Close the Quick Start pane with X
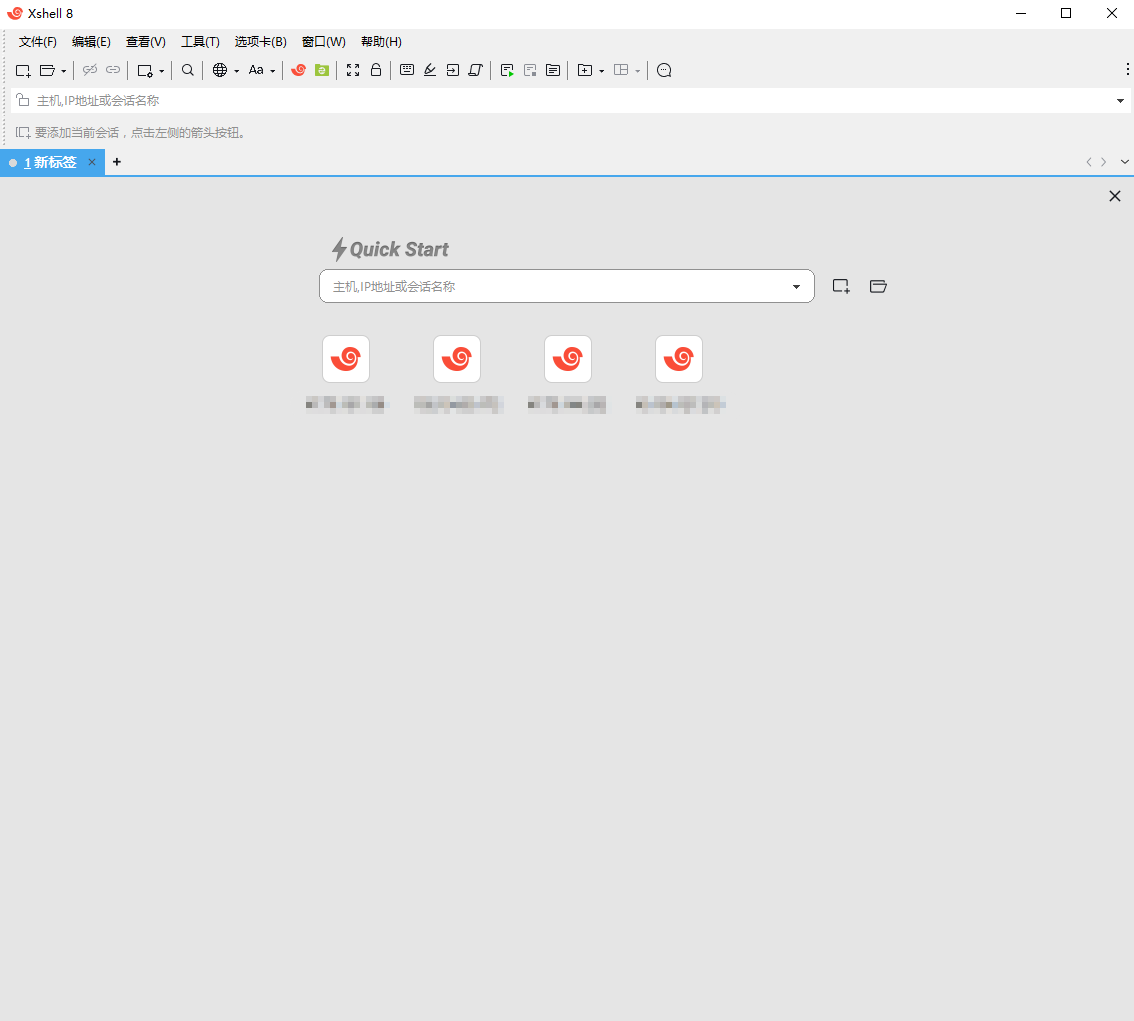The height and width of the screenshot is (1021, 1134). pyautogui.click(x=1115, y=196)
